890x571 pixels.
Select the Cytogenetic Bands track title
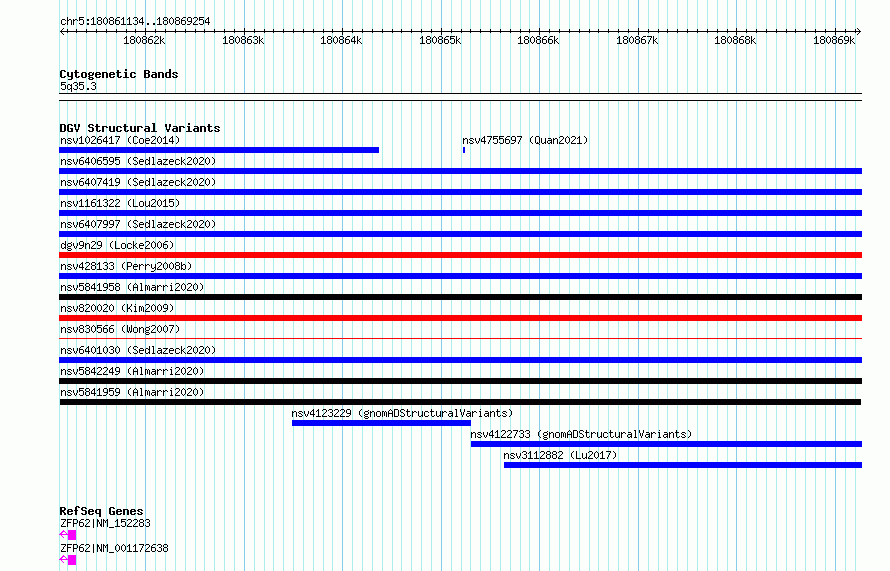[119, 74]
